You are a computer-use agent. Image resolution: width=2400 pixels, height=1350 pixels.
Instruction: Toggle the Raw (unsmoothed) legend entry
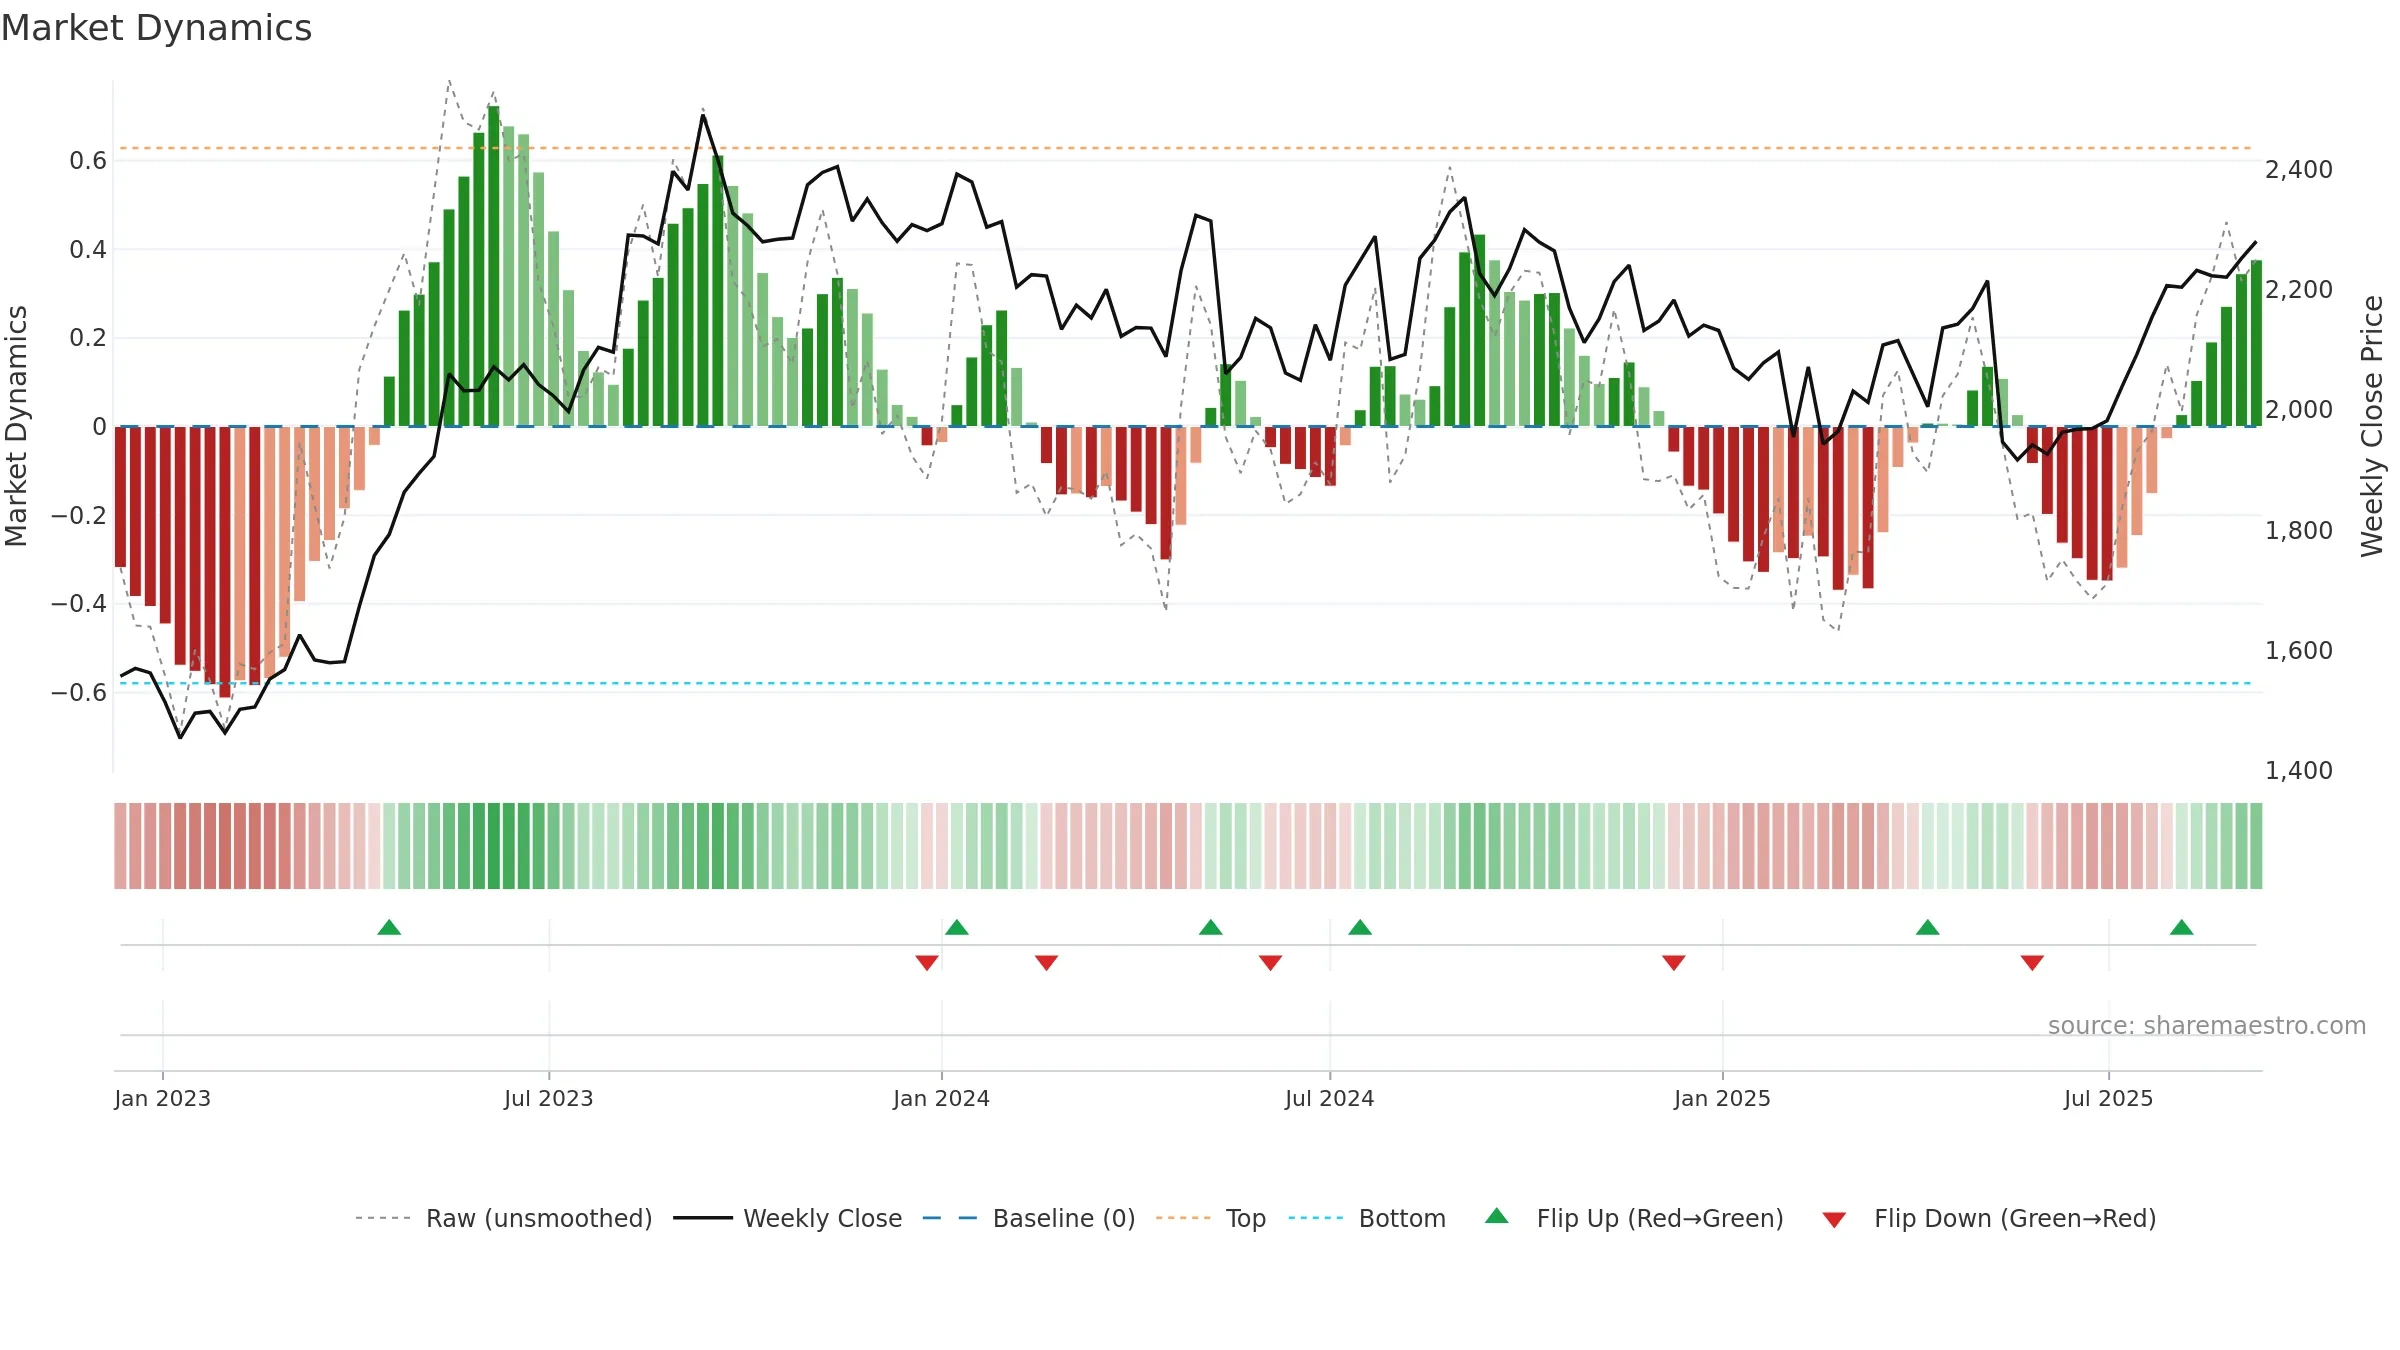504,1218
